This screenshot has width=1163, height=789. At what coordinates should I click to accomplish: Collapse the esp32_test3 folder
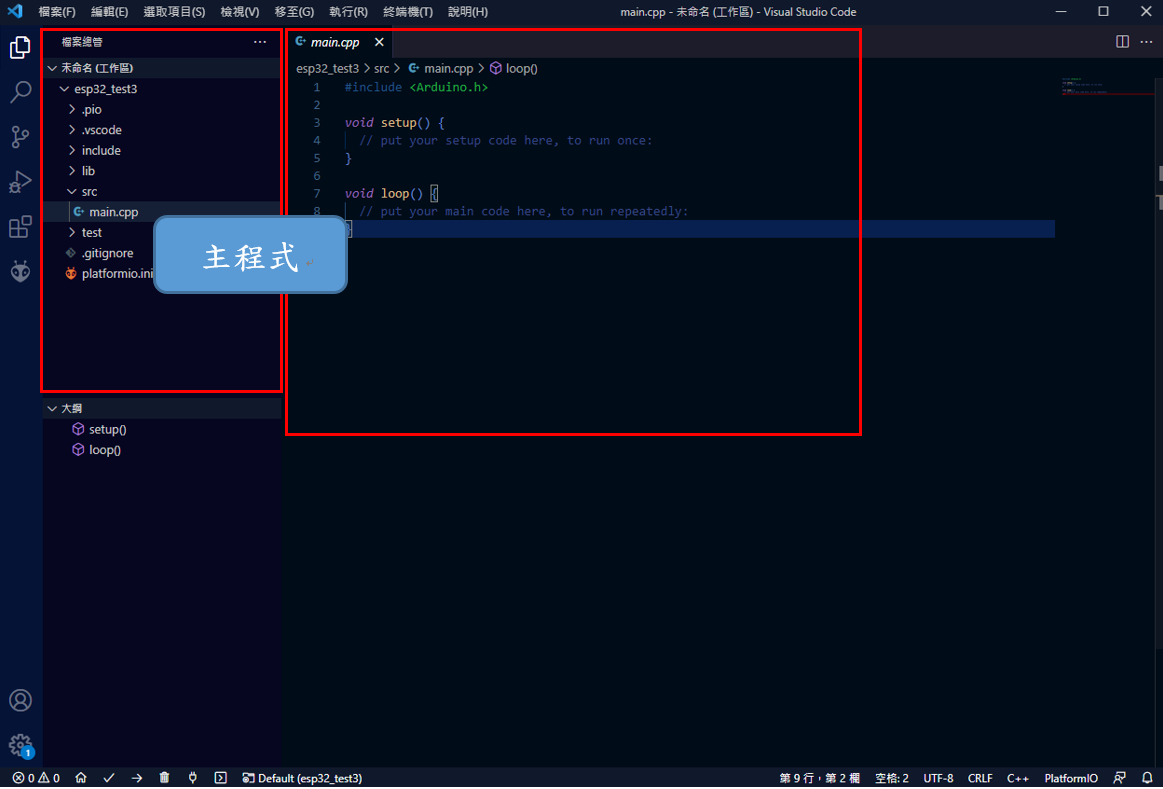pyautogui.click(x=162, y=88)
